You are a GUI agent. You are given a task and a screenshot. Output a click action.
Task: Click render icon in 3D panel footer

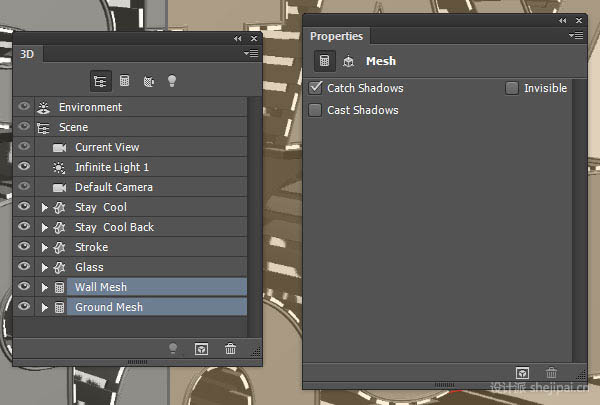coord(201,349)
